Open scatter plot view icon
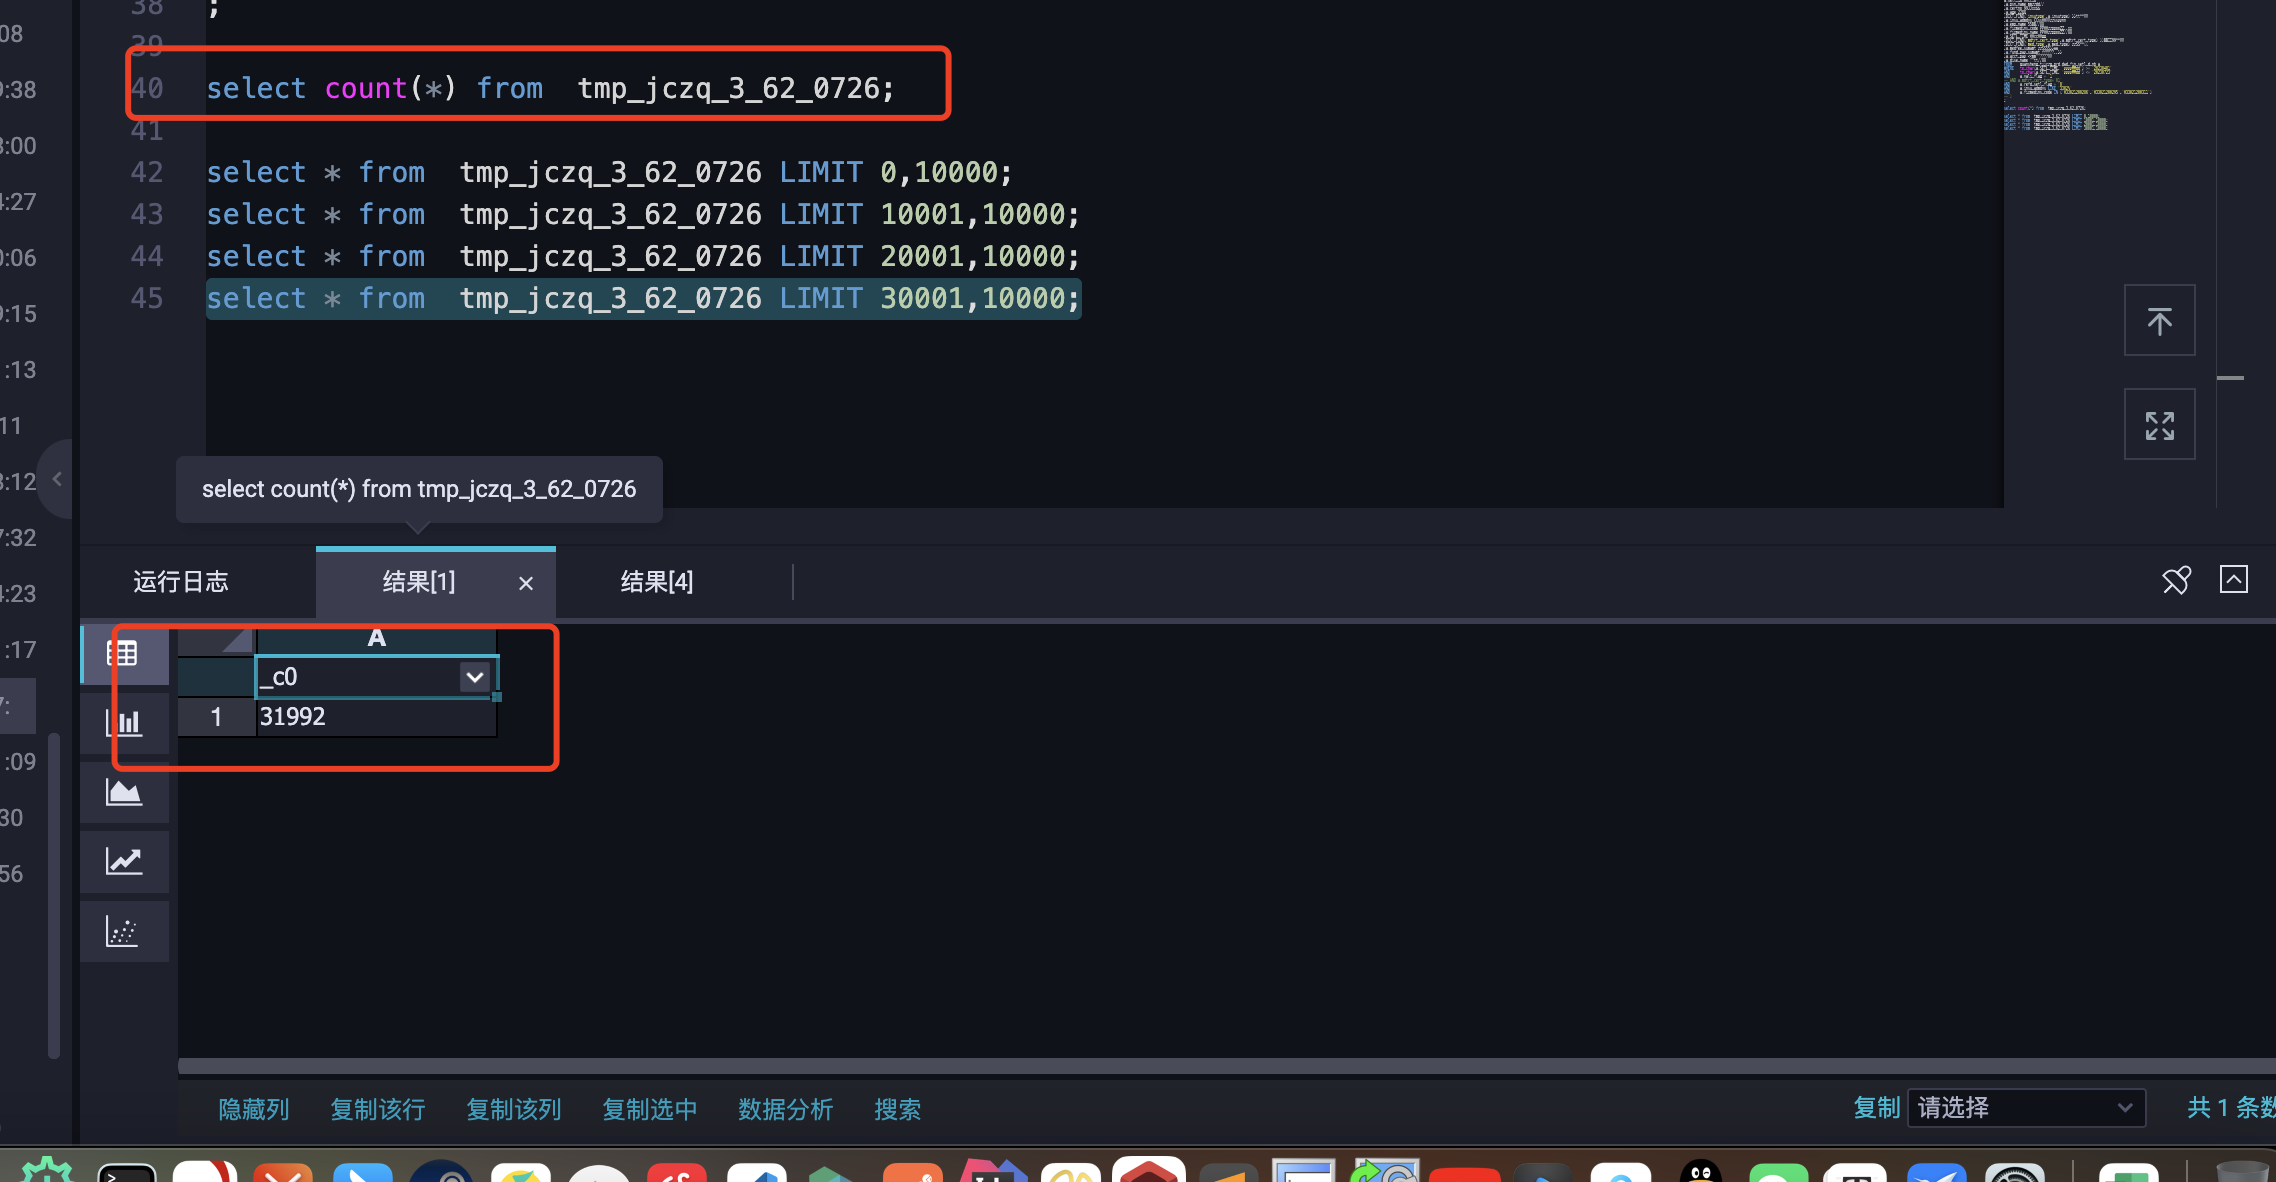Viewport: 2276px width, 1182px height. pos(123,931)
